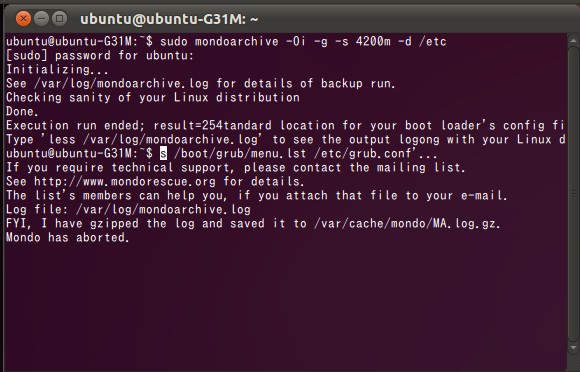The height and width of the screenshot is (372, 580).
Task: Click the 'Mondo has aborted.' message
Action: (x=68, y=237)
